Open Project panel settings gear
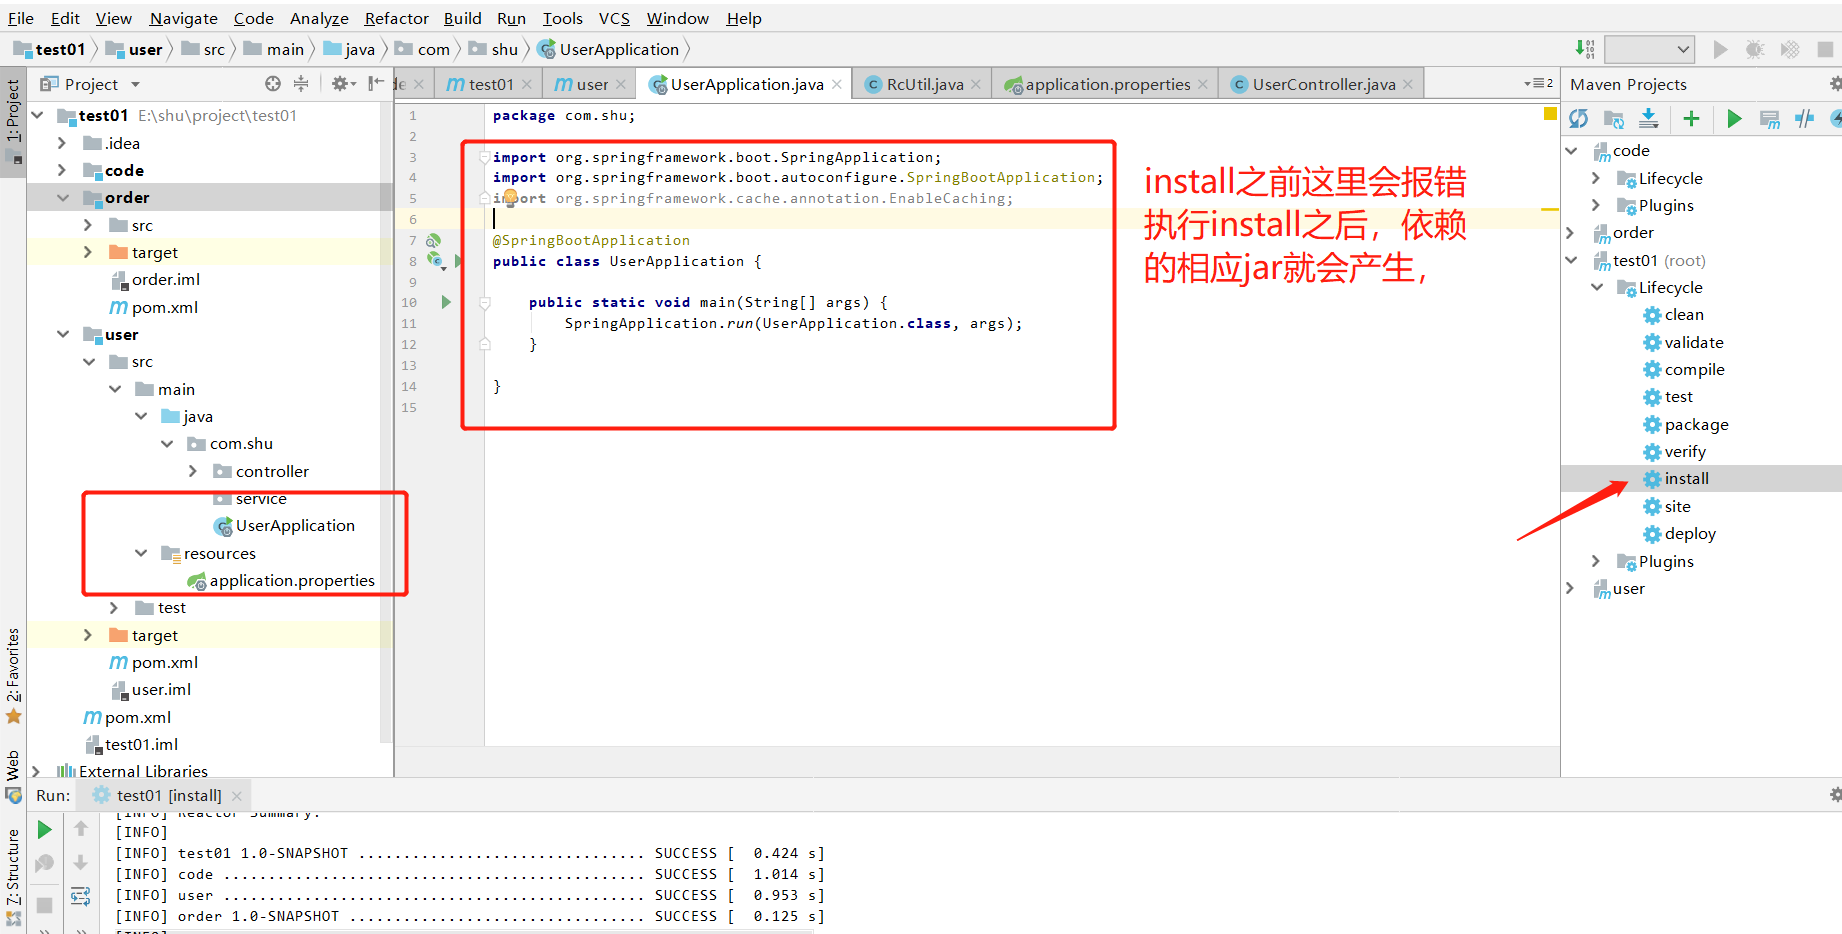The width and height of the screenshot is (1842, 934). [x=343, y=84]
